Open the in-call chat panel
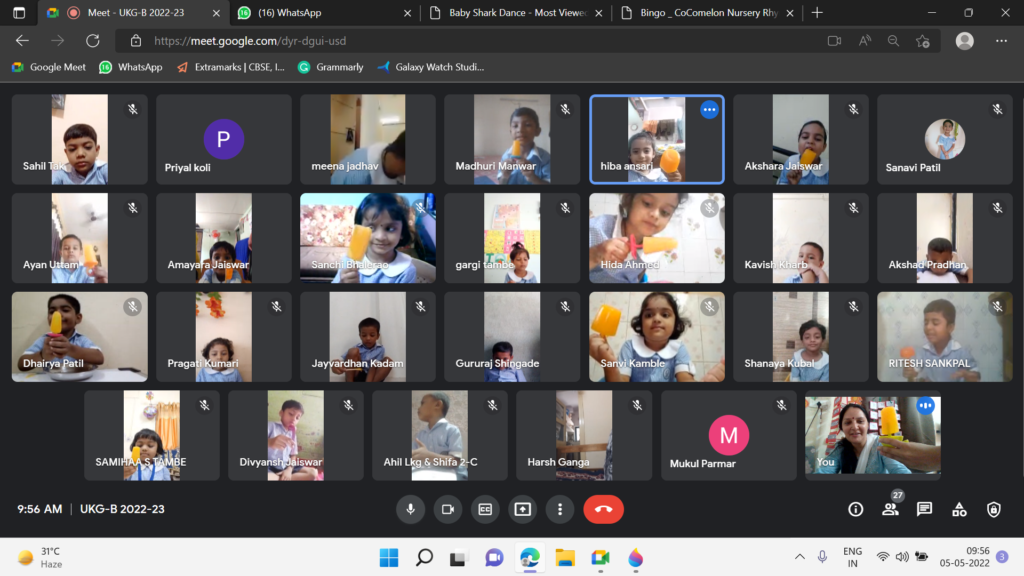Screen dimensions: 1024x576 [924, 509]
